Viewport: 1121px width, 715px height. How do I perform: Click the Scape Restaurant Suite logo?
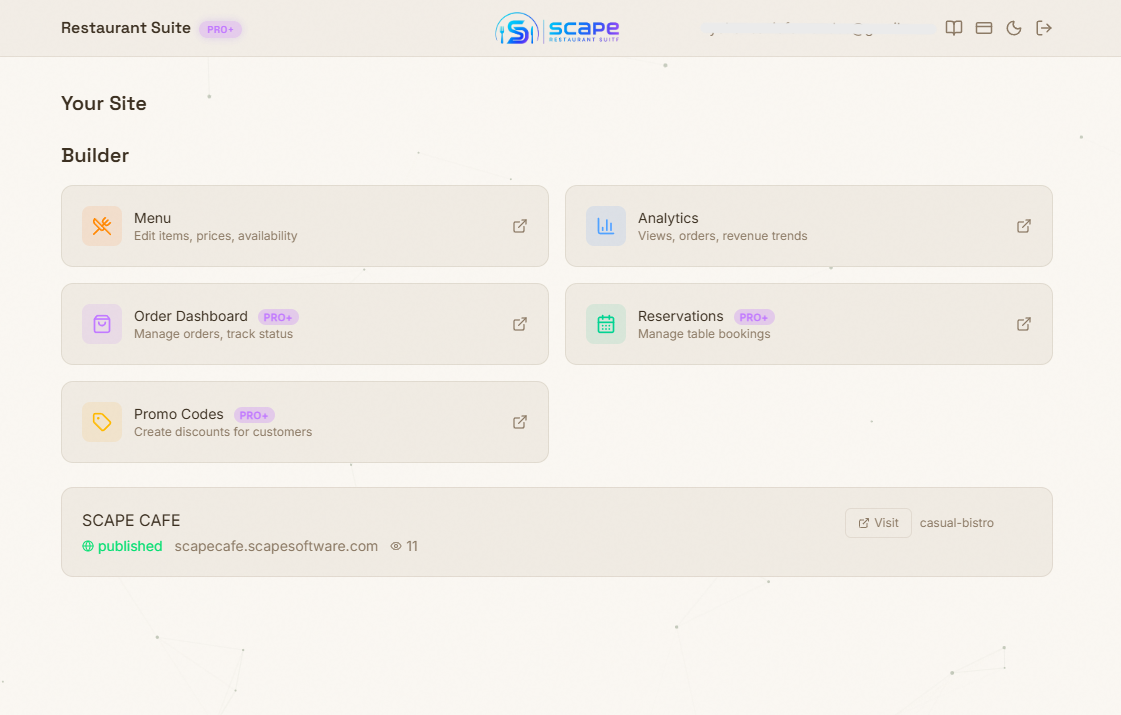(557, 29)
